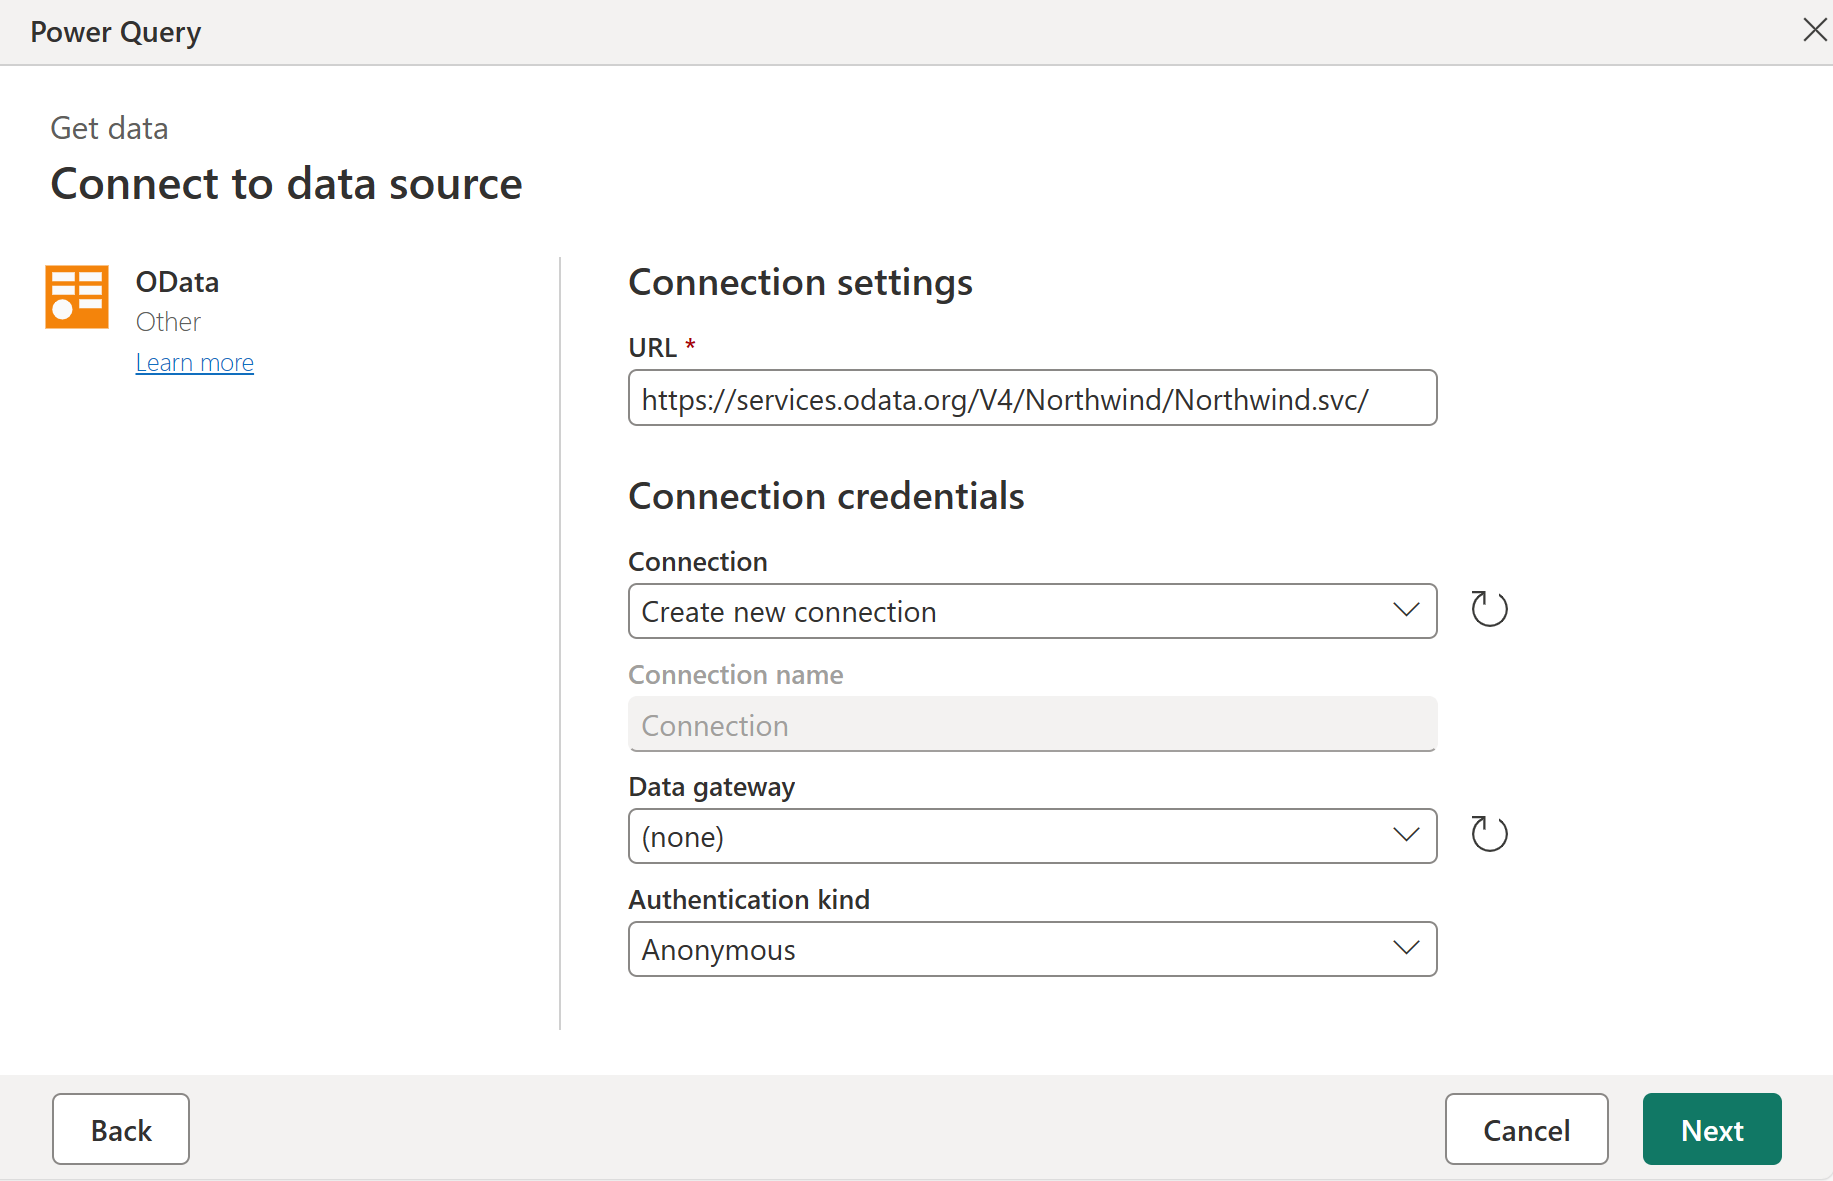Click the Power Query window title
This screenshot has width=1833, height=1181.
[116, 32]
